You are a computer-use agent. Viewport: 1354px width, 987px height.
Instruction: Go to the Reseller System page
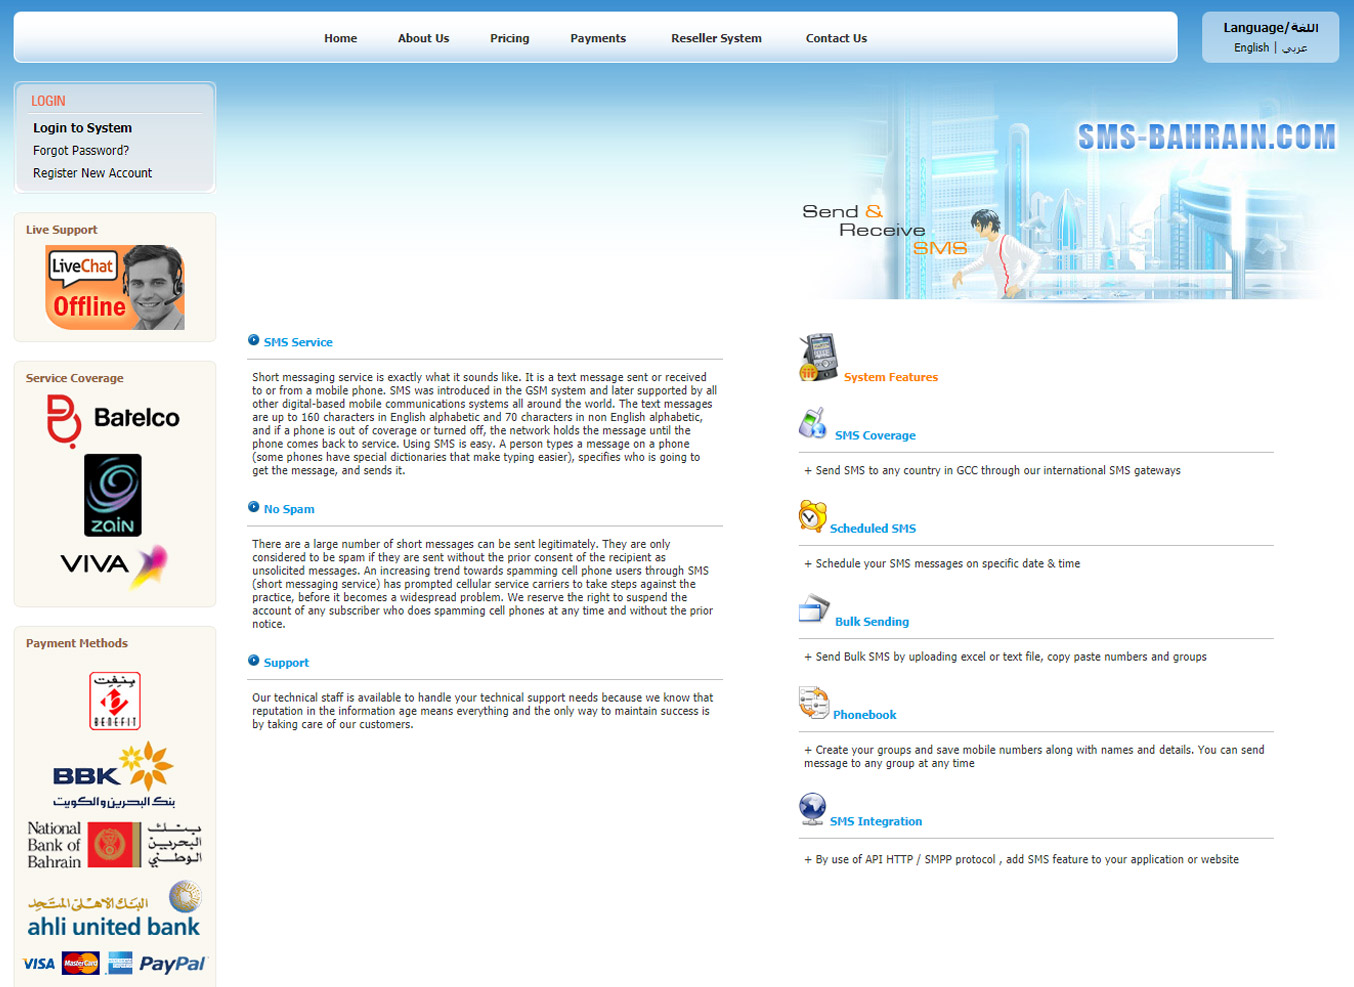pyautogui.click(x=716, y=38)
